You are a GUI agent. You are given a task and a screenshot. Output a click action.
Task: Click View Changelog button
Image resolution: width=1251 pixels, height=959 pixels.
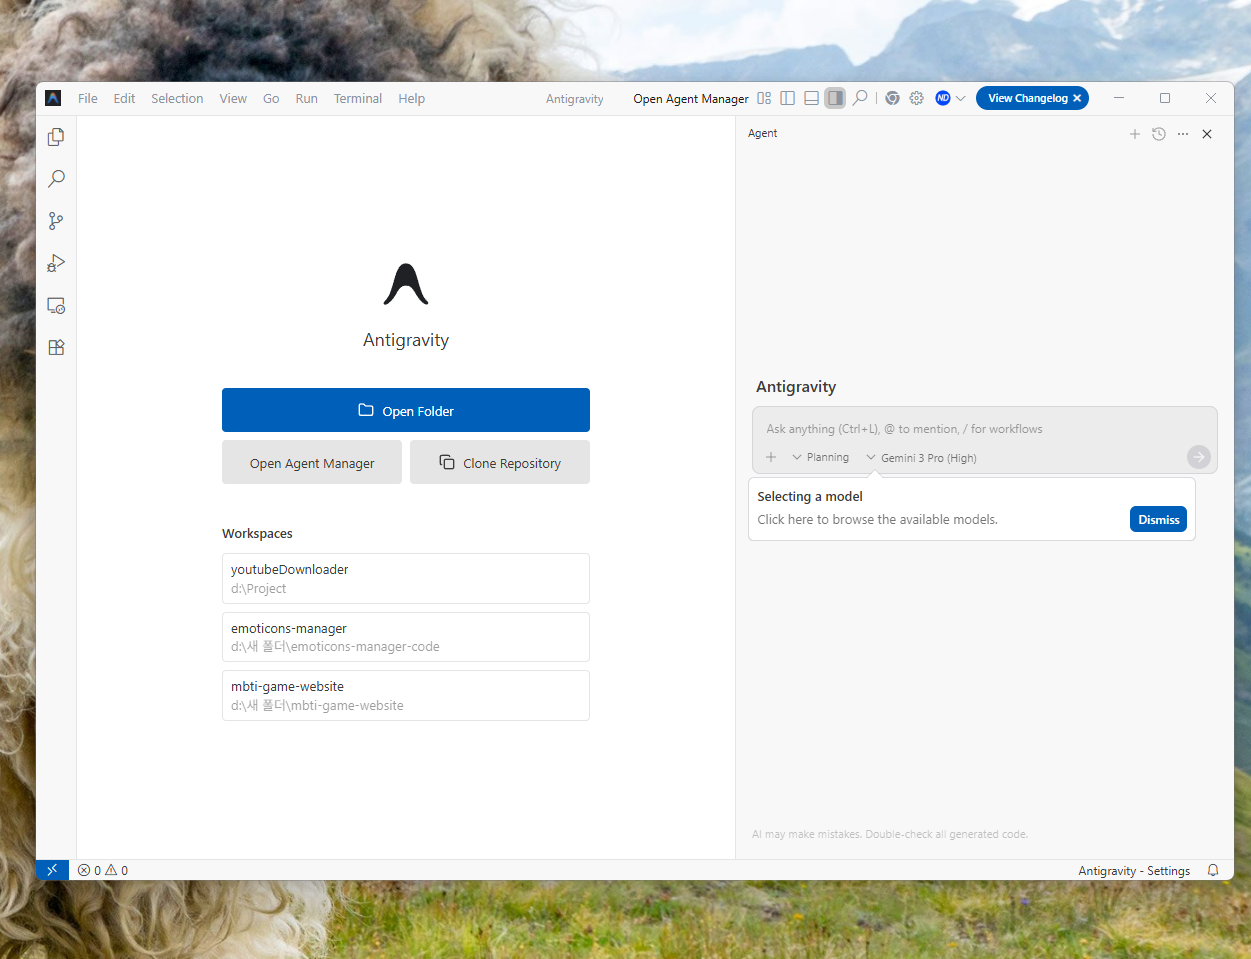[x=1028, y=98]
